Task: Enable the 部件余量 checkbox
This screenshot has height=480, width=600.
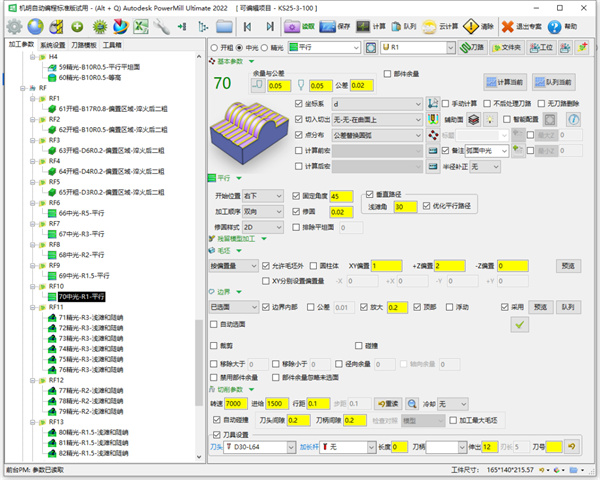Action: [x=386, y=74]
